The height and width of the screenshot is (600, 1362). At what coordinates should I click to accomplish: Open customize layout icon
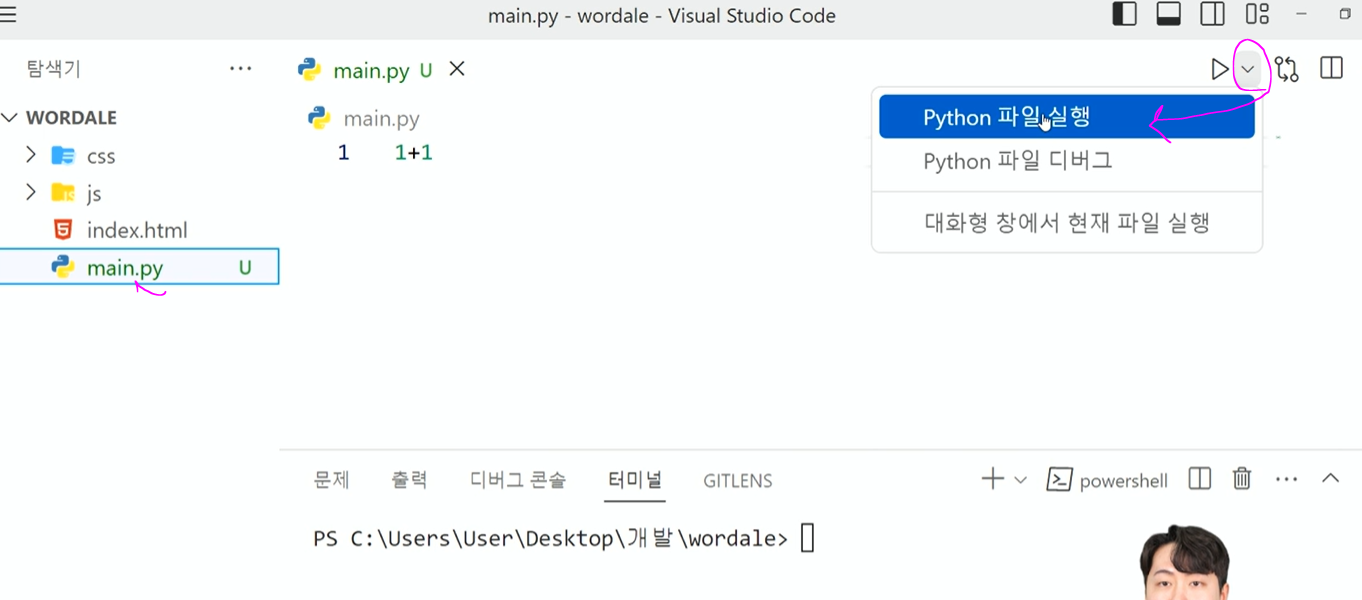(x=1257, y=15)
